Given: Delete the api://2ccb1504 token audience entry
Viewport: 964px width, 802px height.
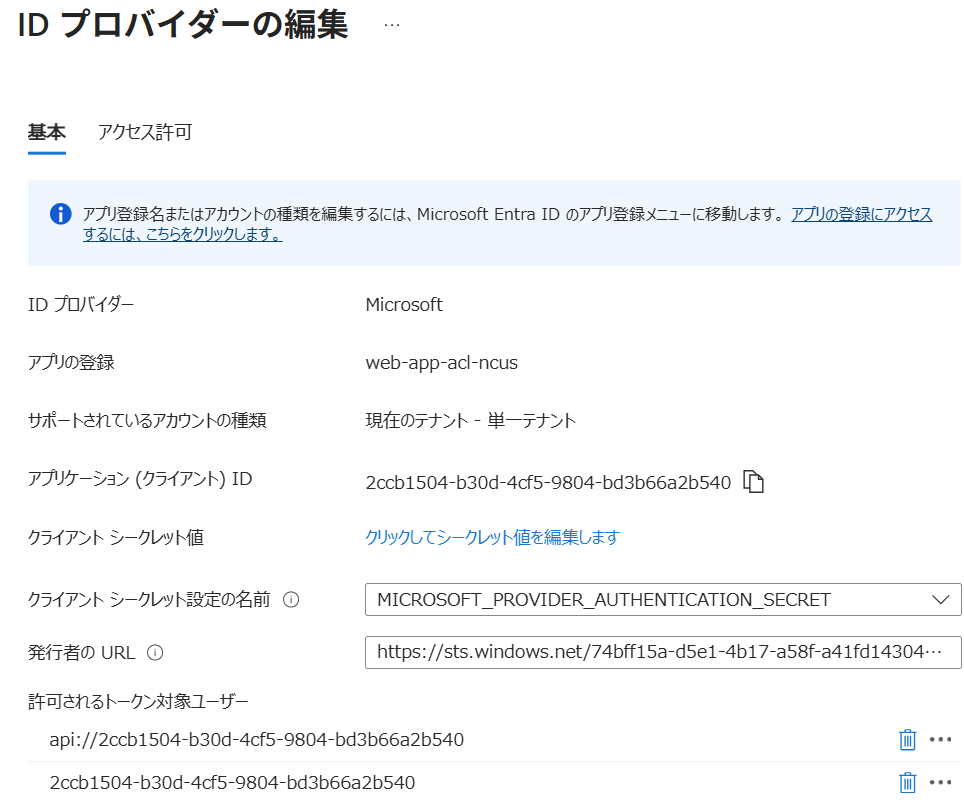Looking at the screenshot, I should pos(907,739).
